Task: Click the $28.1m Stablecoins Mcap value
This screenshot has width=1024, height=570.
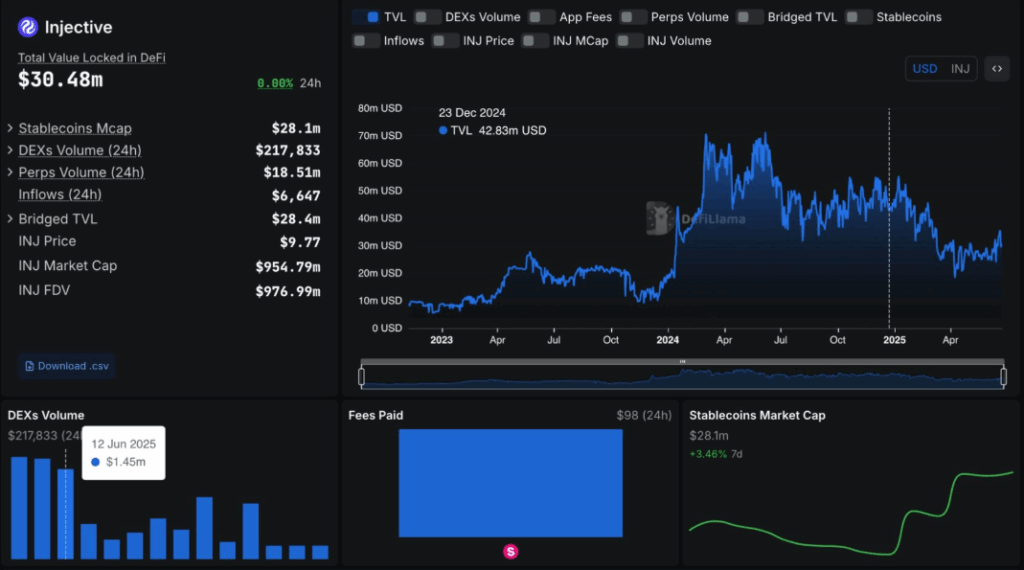Action: click(296, 129)
